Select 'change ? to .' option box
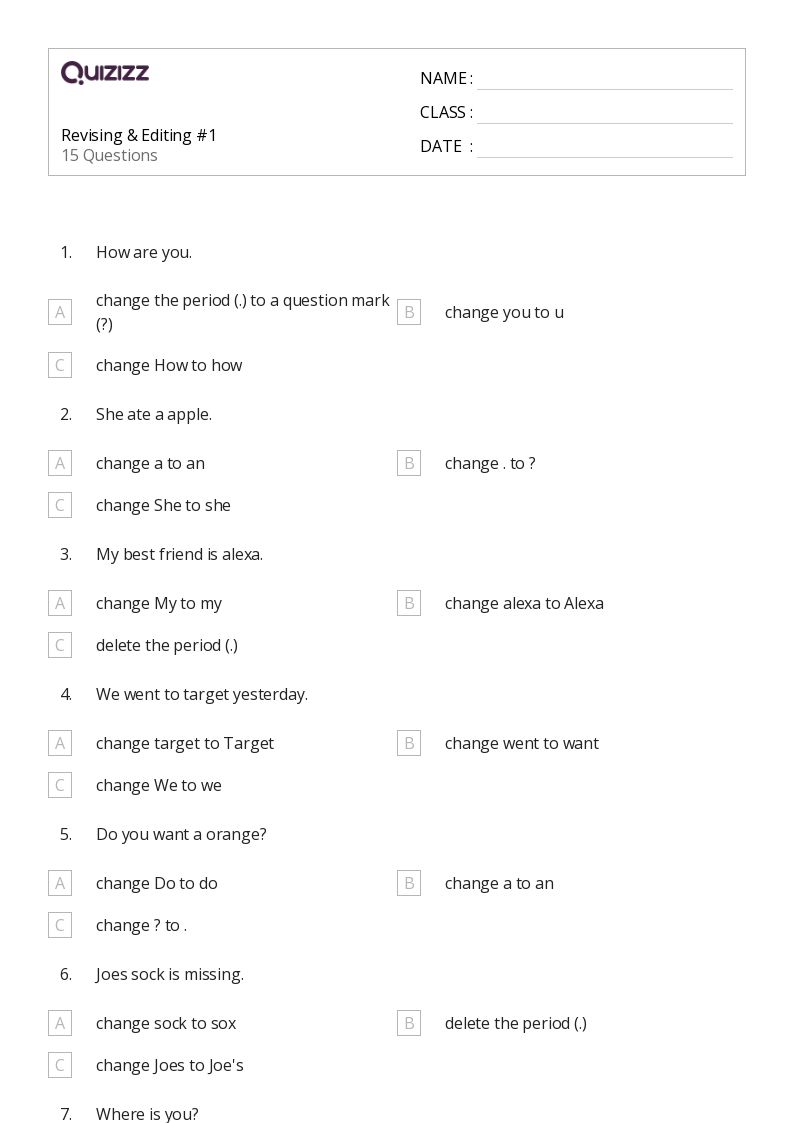 click(x=60, y=925)
